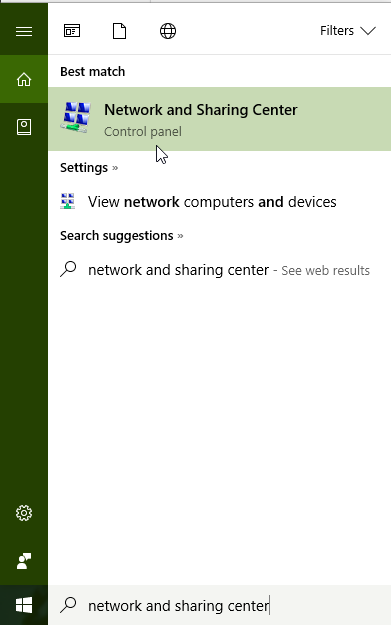Click the chevron beside the Filters label
This screenshot has height=625, width=391.
pos(368,31)
